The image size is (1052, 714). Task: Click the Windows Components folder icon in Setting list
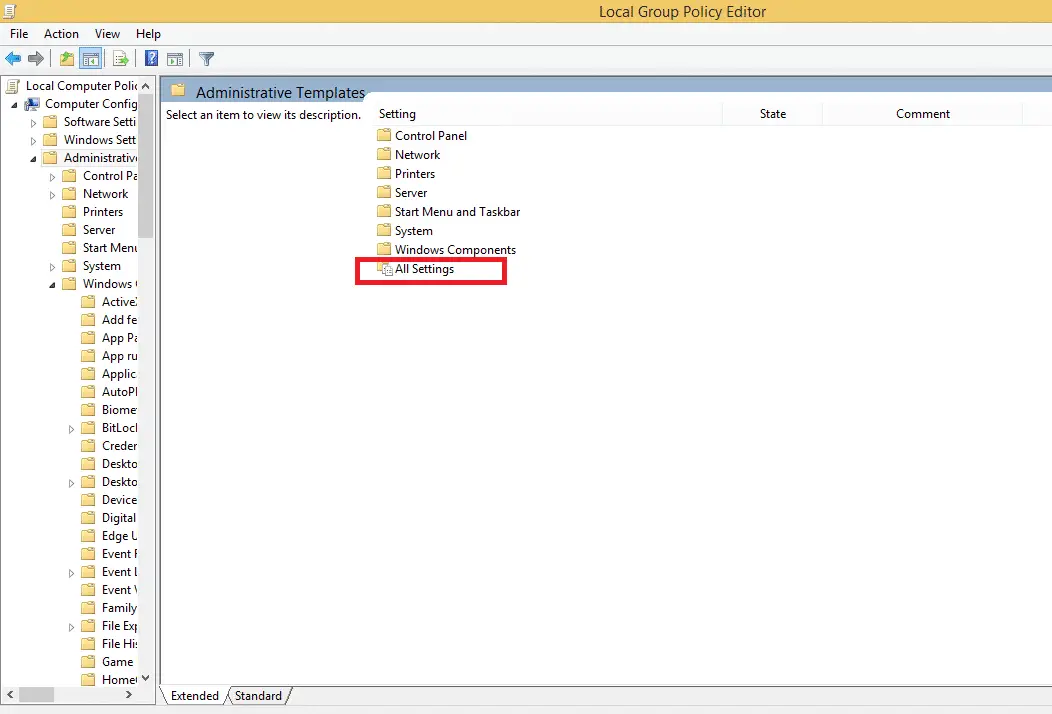pos(384,250)
